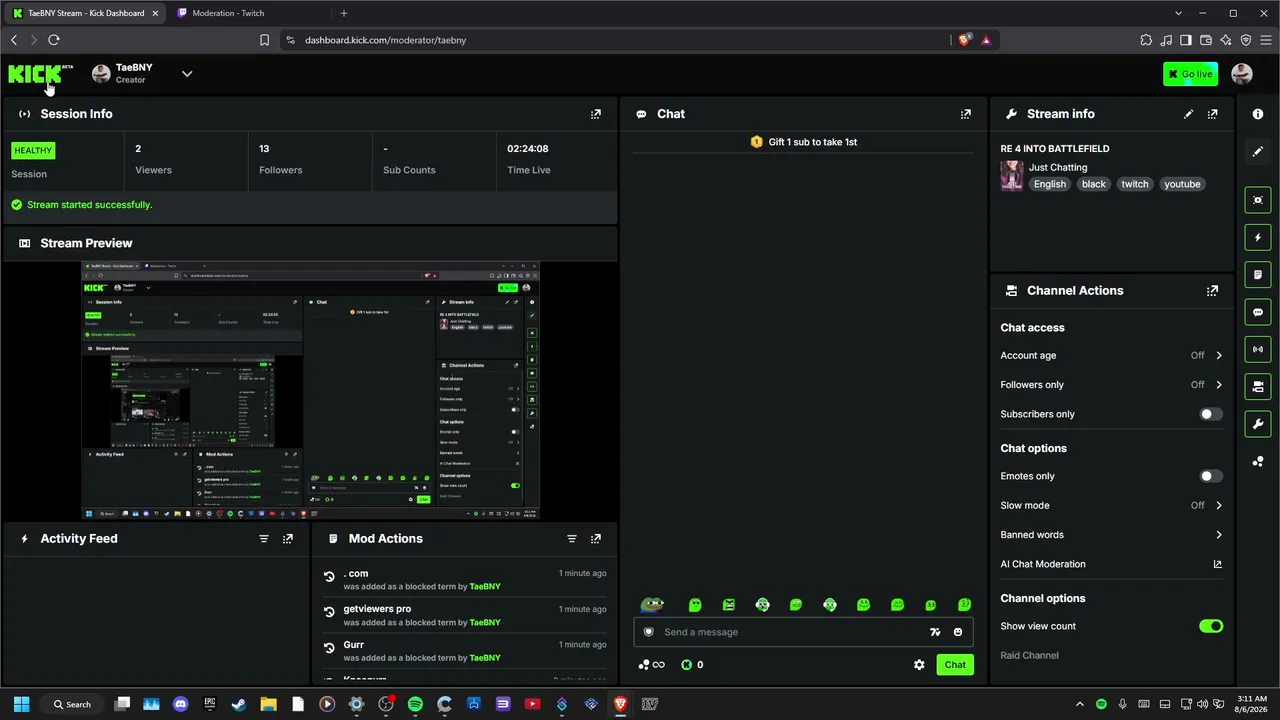Pop out the Session Info panel
1280x720 pixels.
596,114
